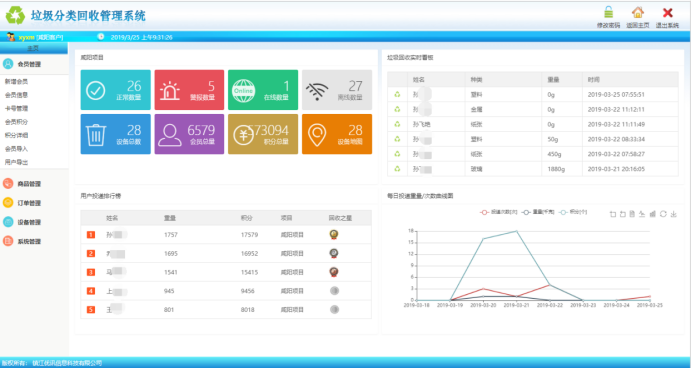
Task: Click the 回收之星 column header
Action: [340, 218]
